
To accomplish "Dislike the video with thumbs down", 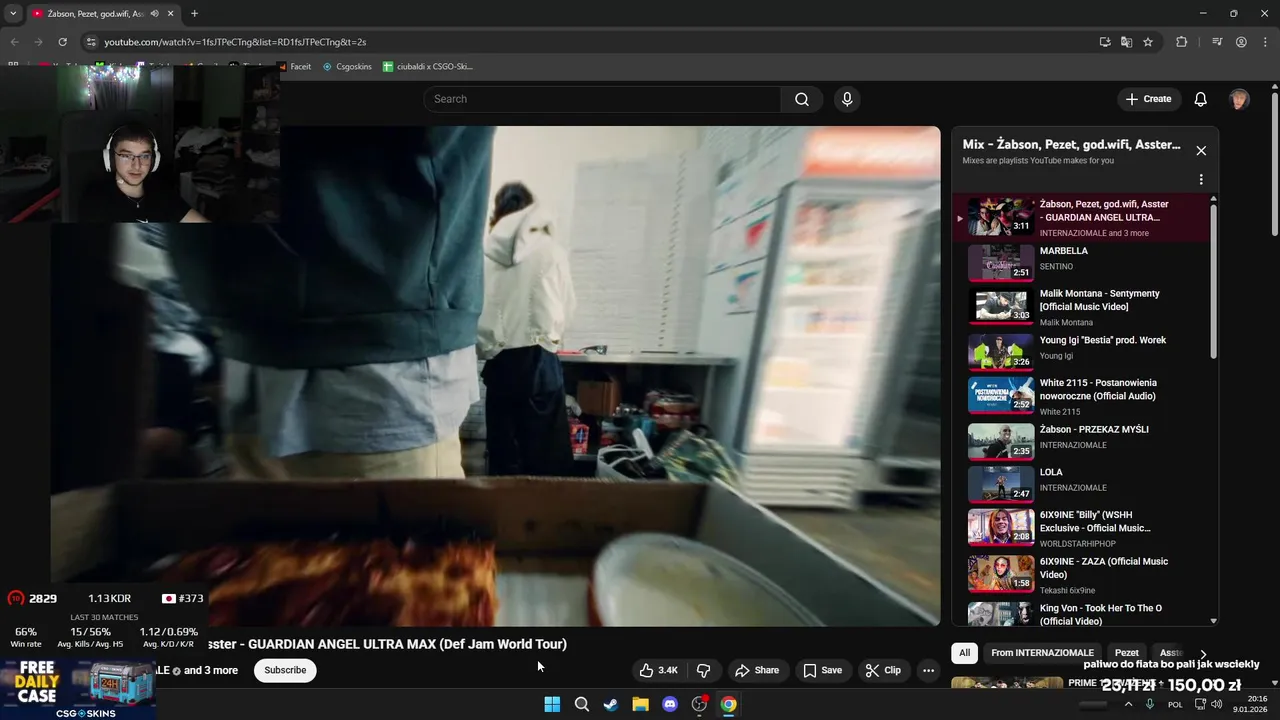I will [704, 670].
